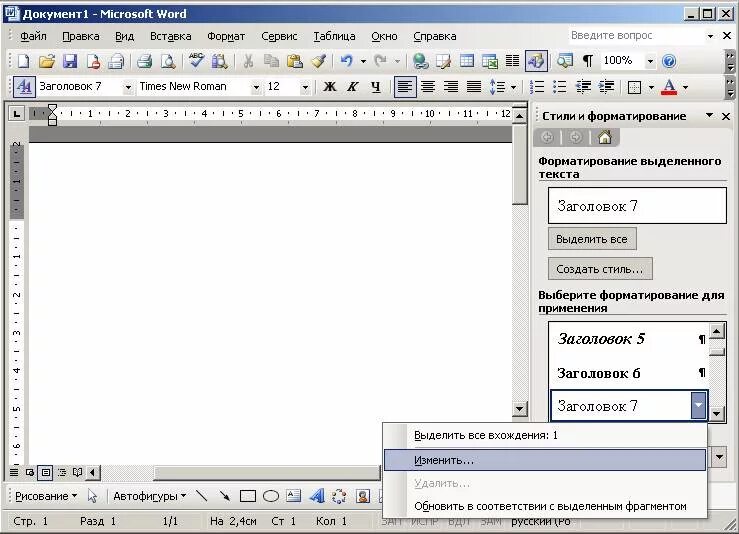
Task: Choose Изменить… from the context menu
Action: click(545, 460)
